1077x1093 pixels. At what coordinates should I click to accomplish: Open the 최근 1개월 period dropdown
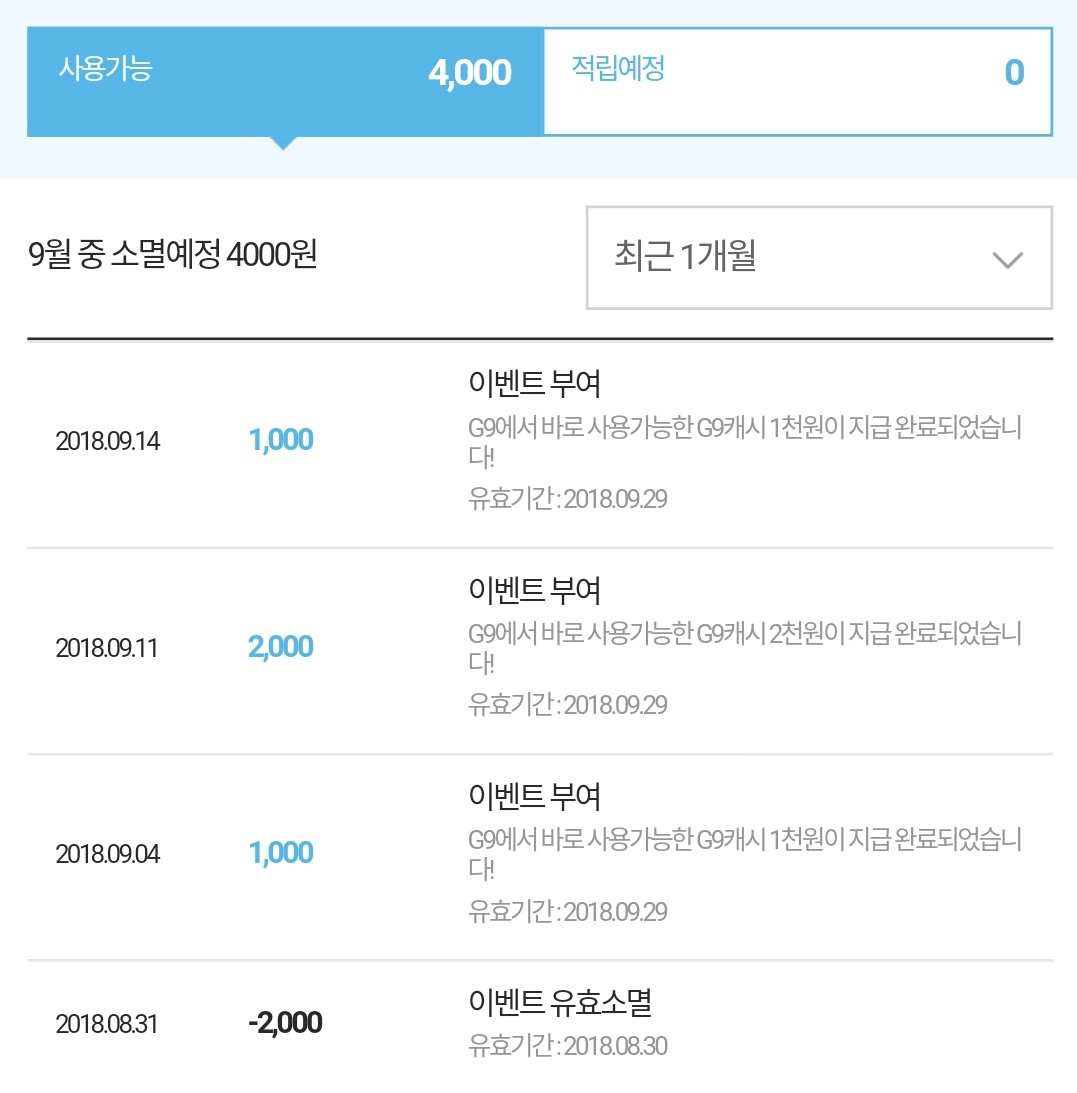[x=818, y=258]
